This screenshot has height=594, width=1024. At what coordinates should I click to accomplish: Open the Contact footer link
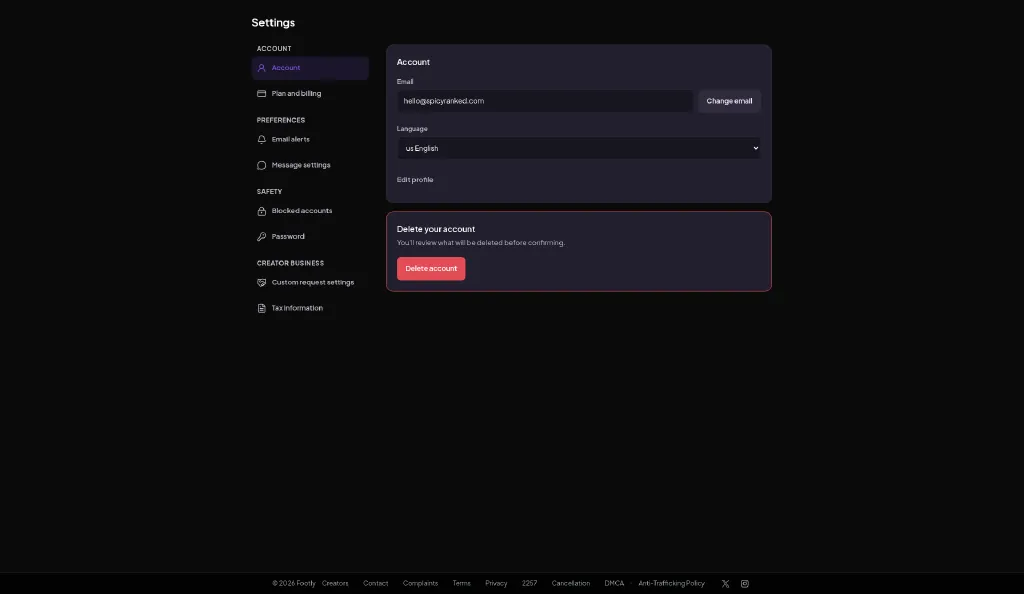click(x=376, y=584)
